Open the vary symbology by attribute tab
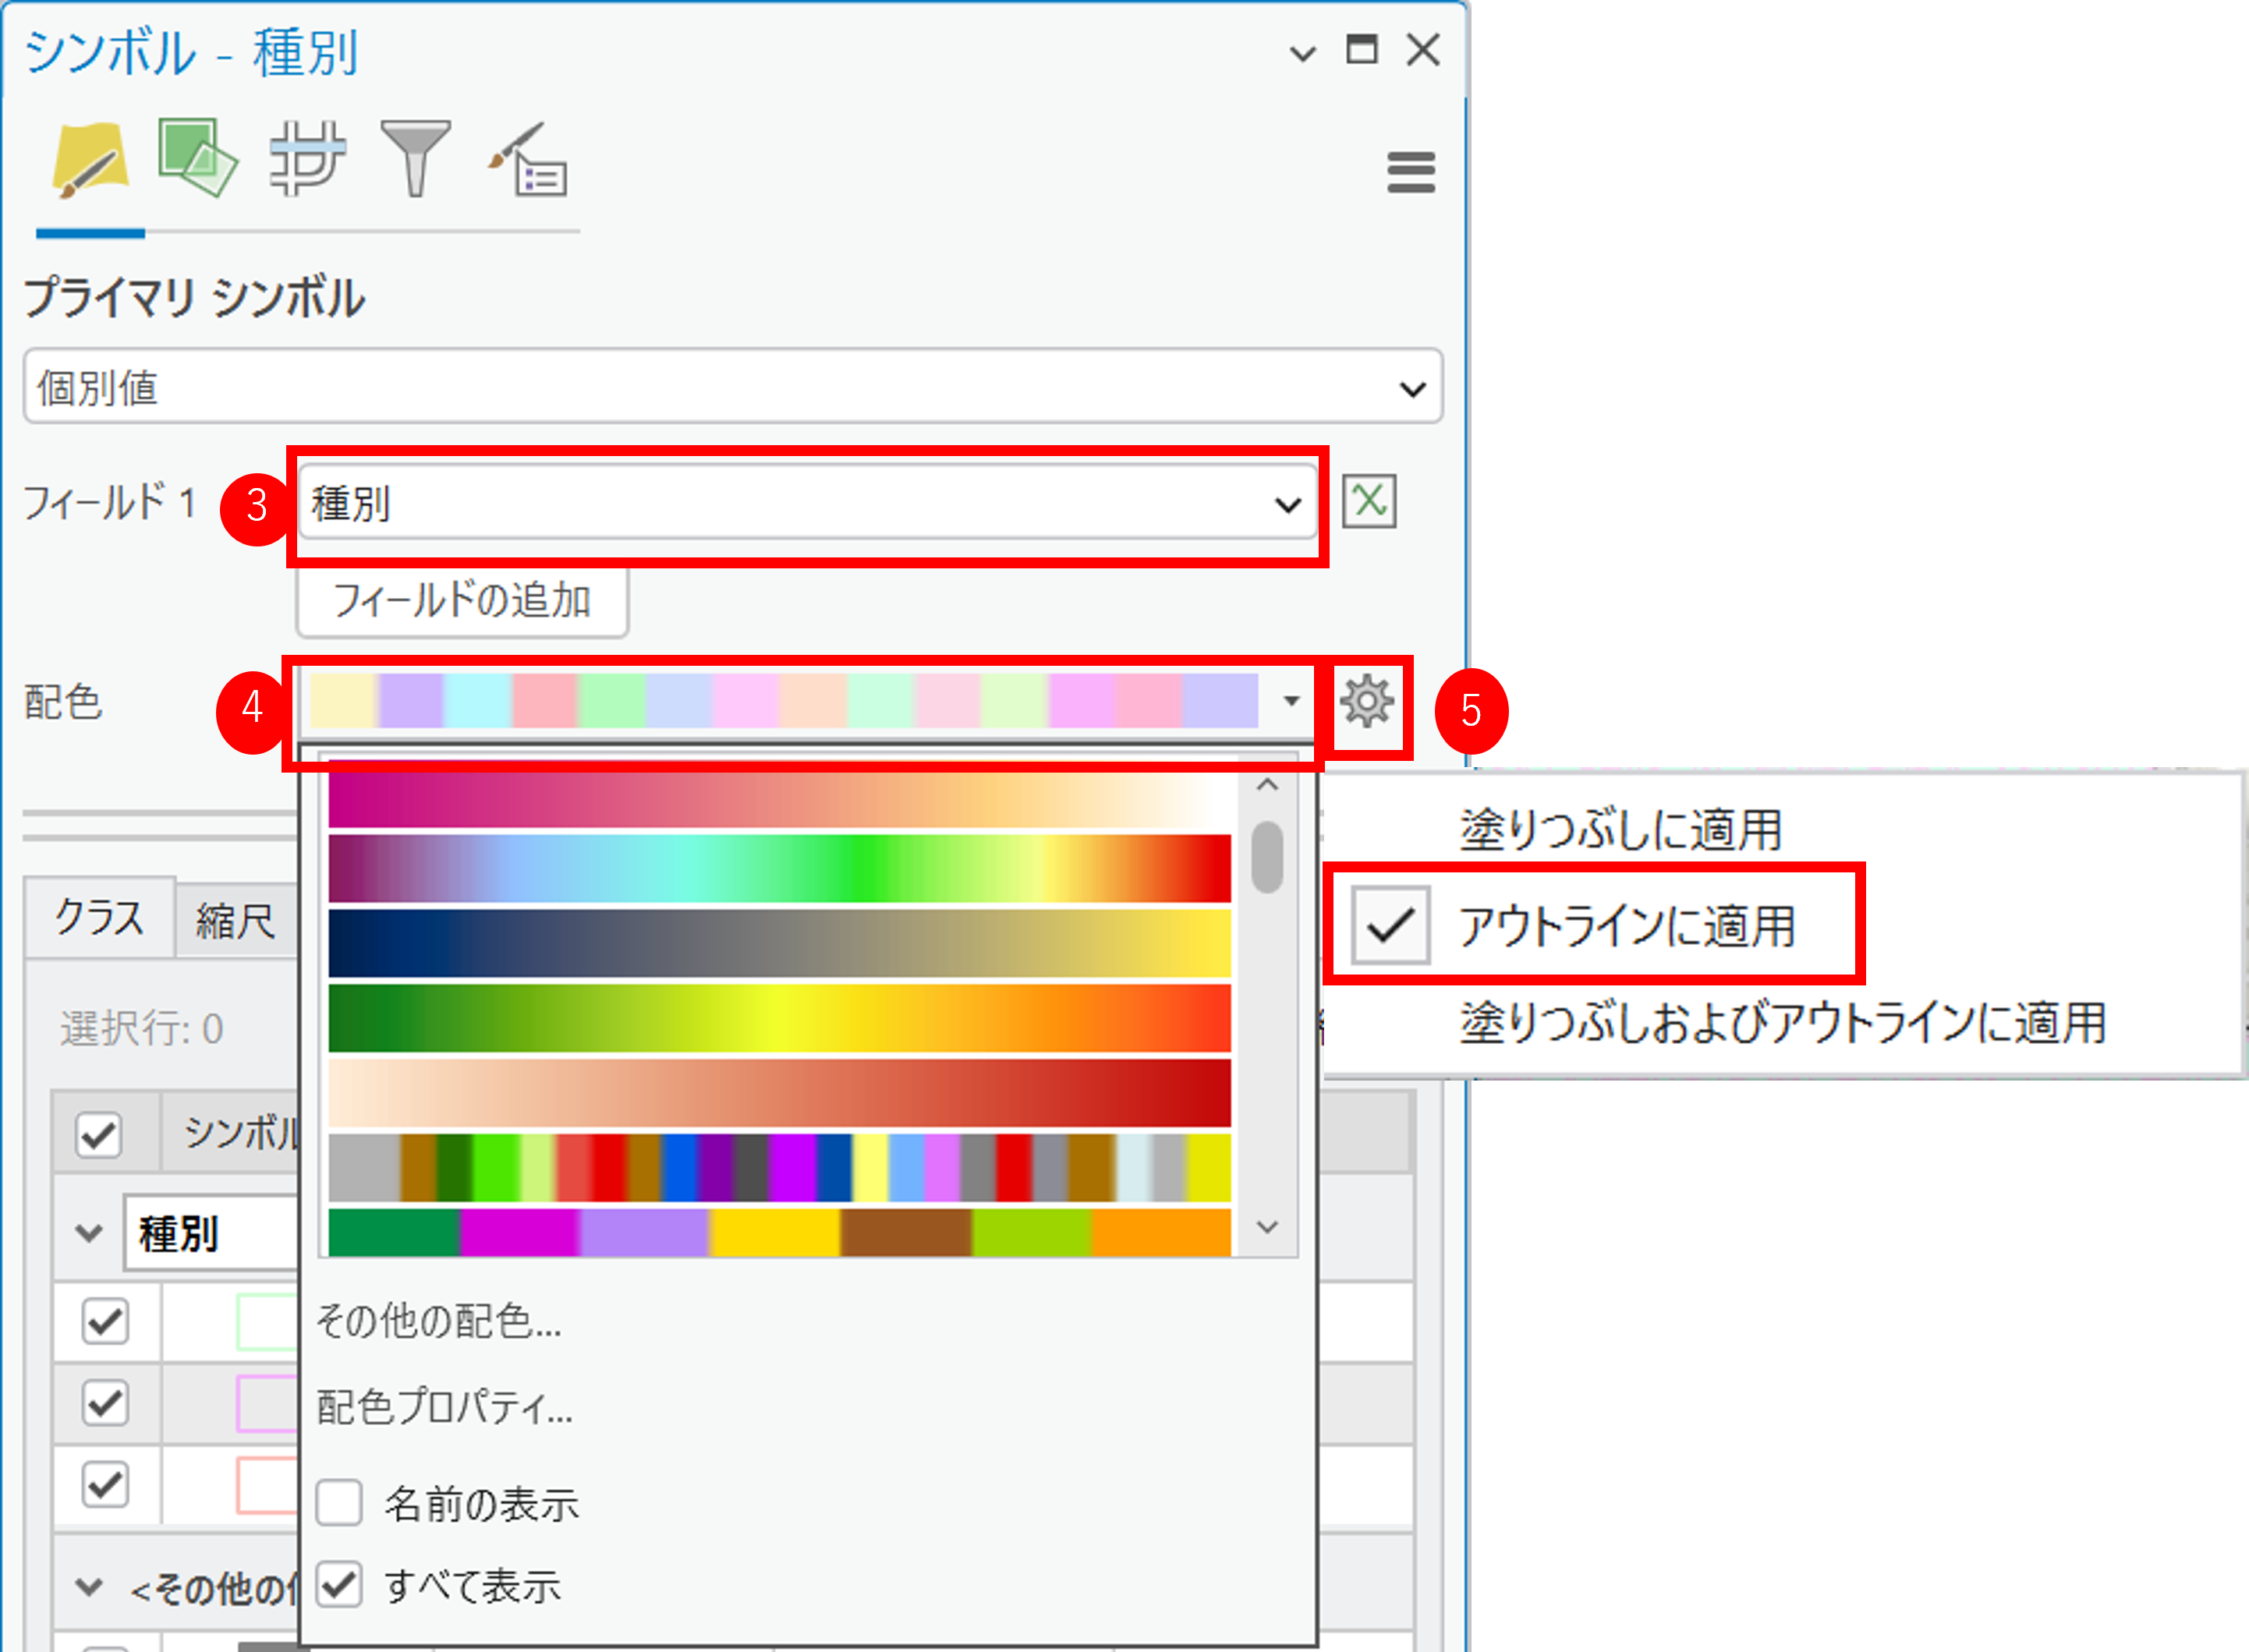Image resolution: width=2249 pixels, height=1652 pixels. (197, 158)
